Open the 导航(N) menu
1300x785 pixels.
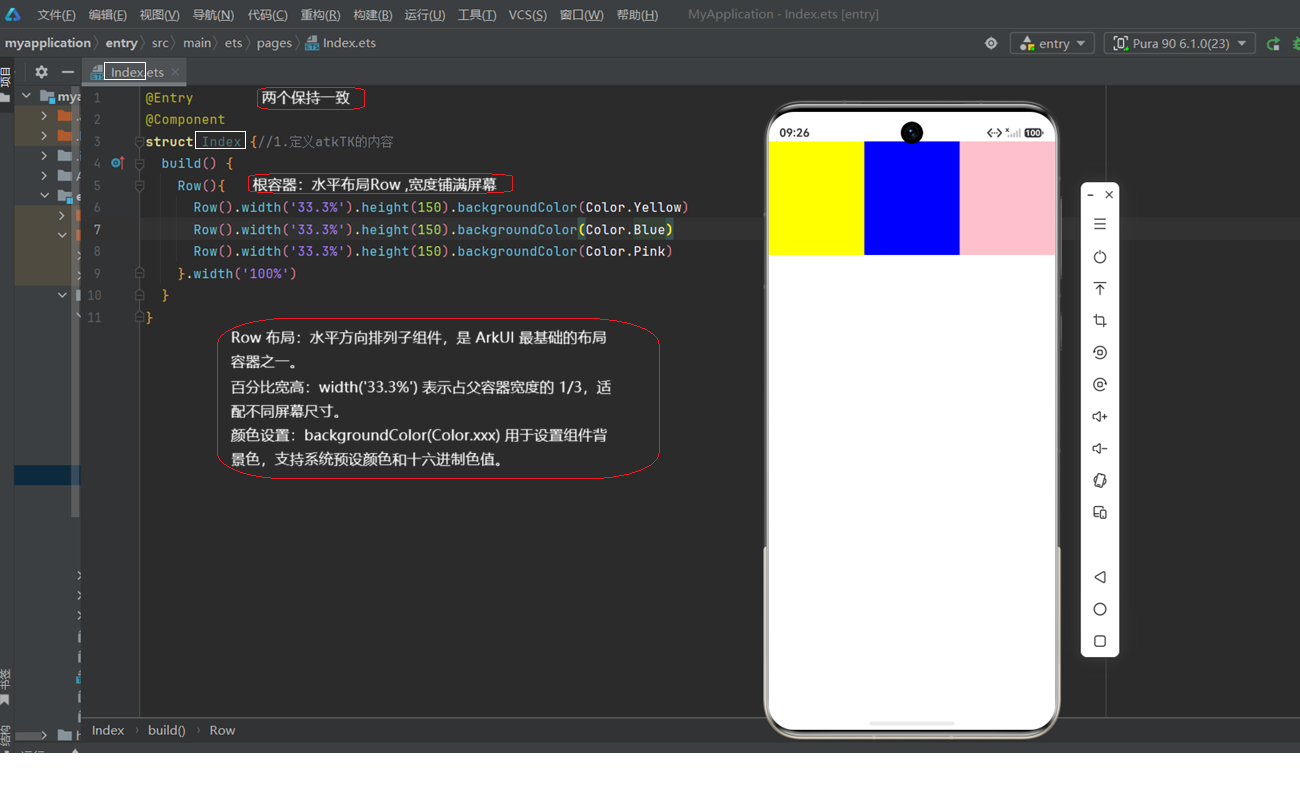[x=213, y=15]
